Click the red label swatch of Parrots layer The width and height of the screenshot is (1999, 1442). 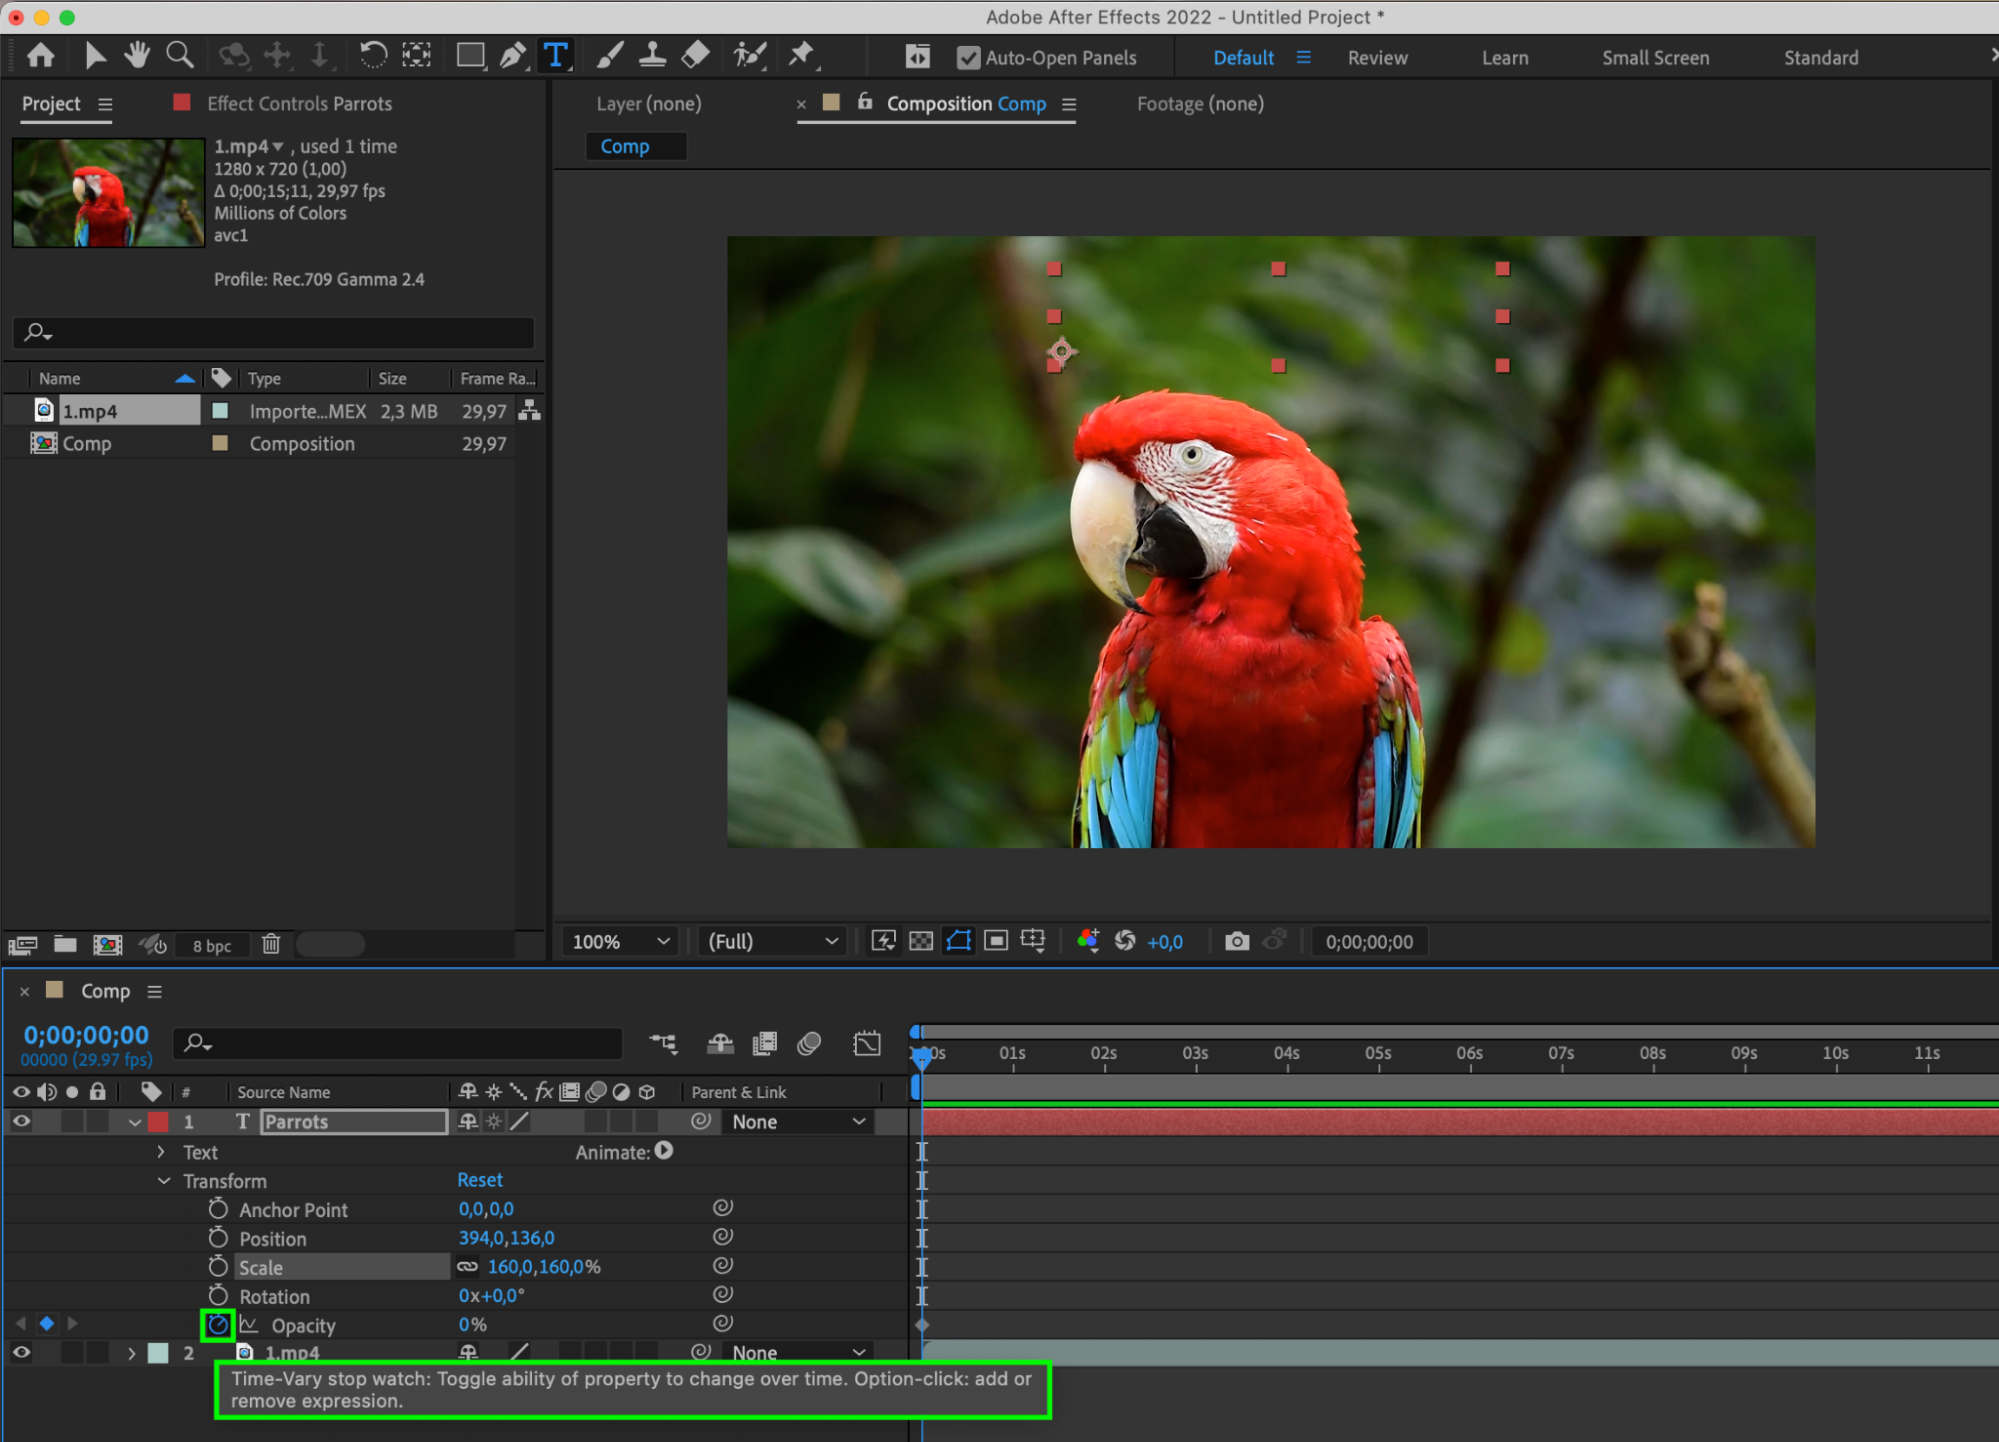point(159,1122)
